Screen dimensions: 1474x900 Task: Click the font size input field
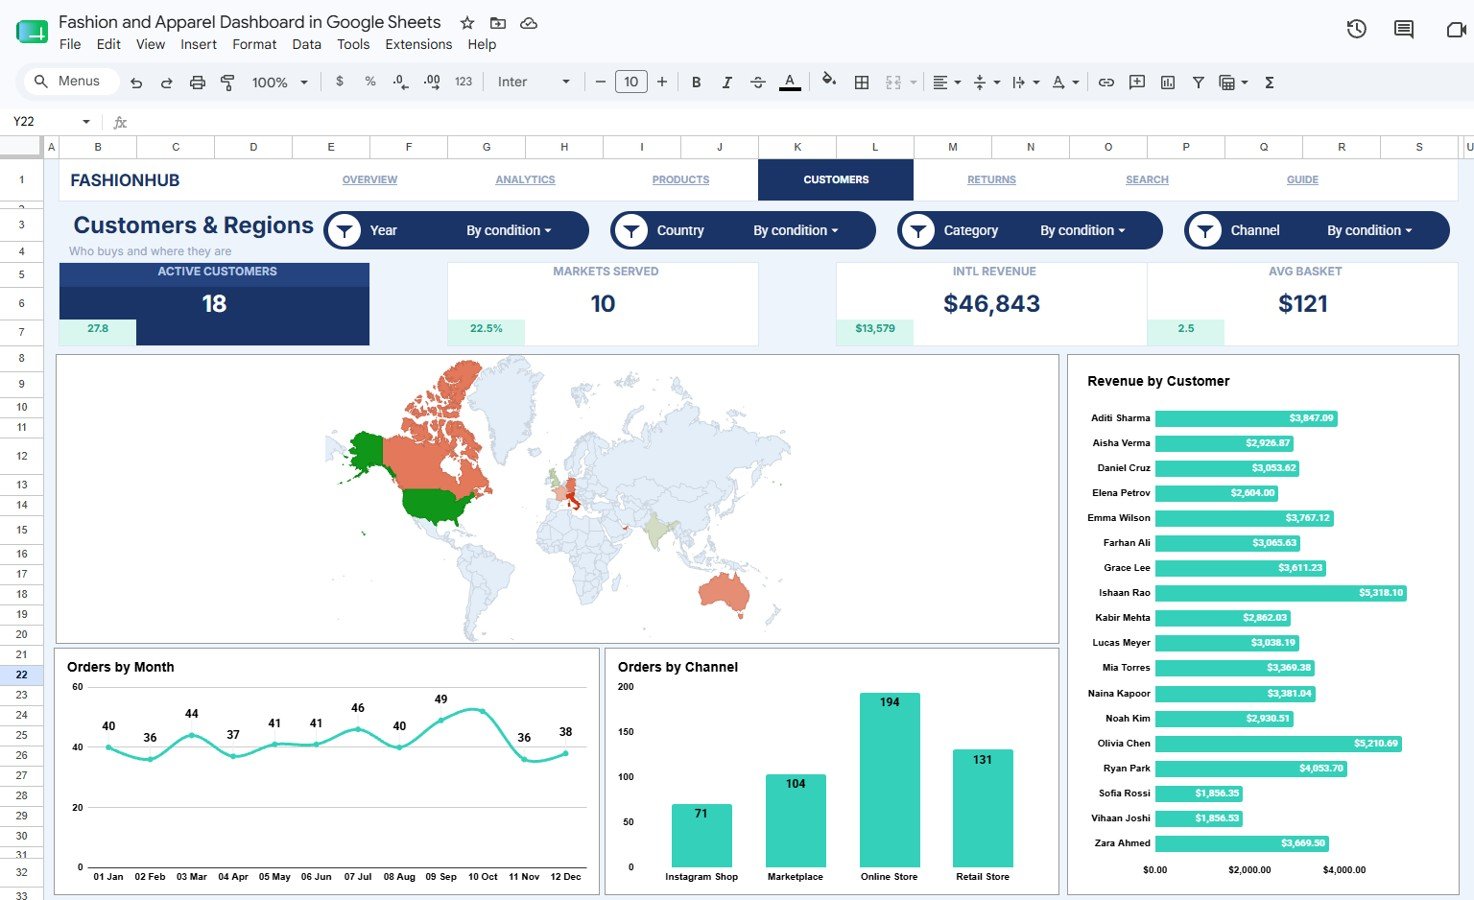click(631, 82)
